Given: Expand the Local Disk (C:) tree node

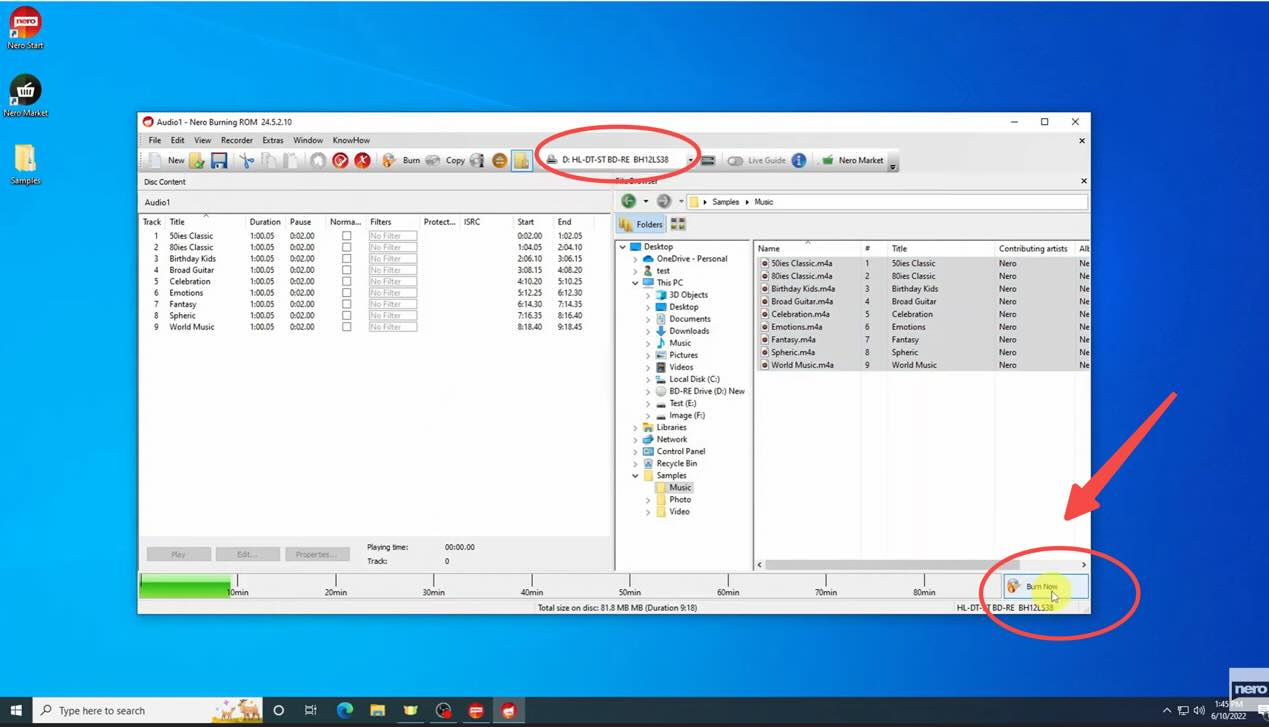Looking at the screenshot, I should (647, 379).
